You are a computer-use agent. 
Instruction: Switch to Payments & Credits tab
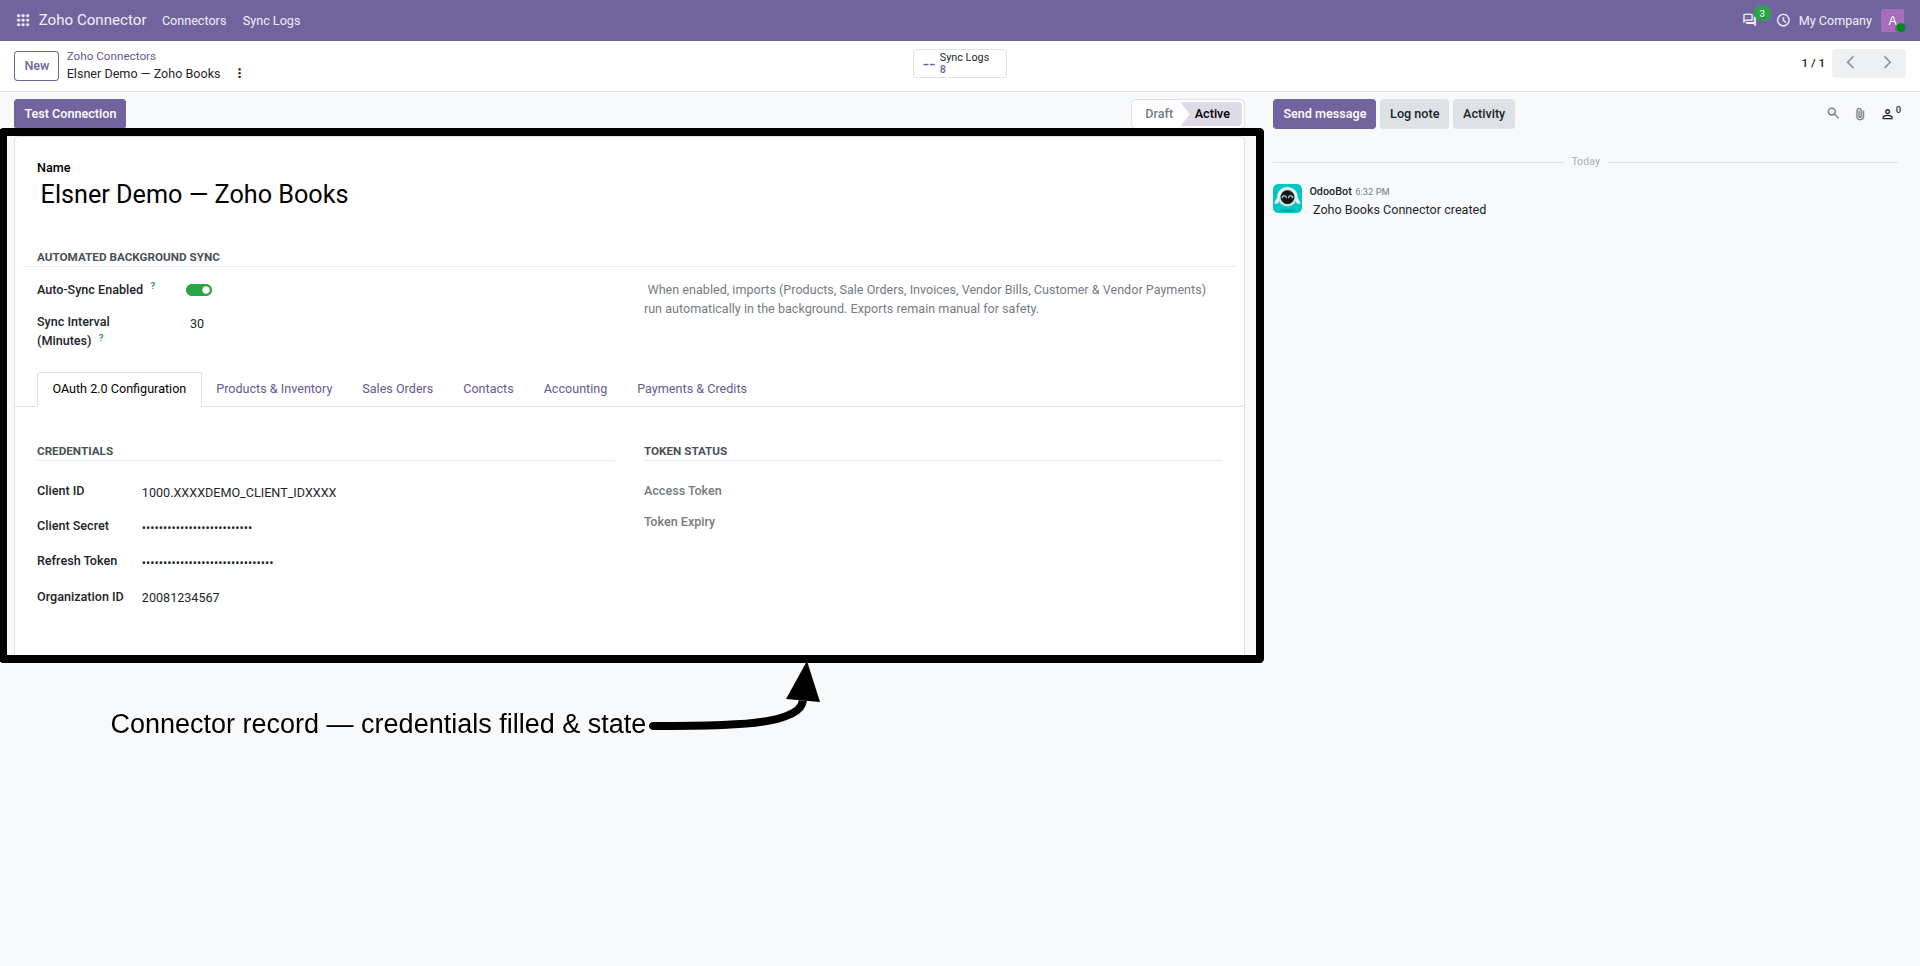click(692, 389)
